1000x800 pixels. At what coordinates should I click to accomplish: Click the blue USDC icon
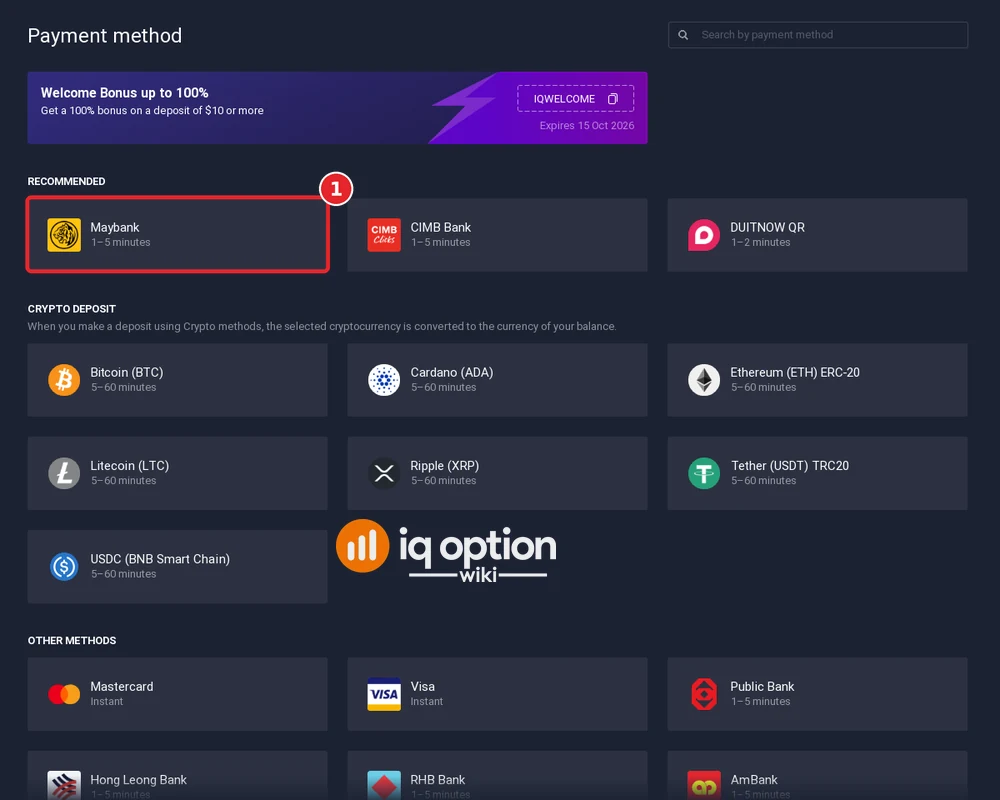click(64, 567)
